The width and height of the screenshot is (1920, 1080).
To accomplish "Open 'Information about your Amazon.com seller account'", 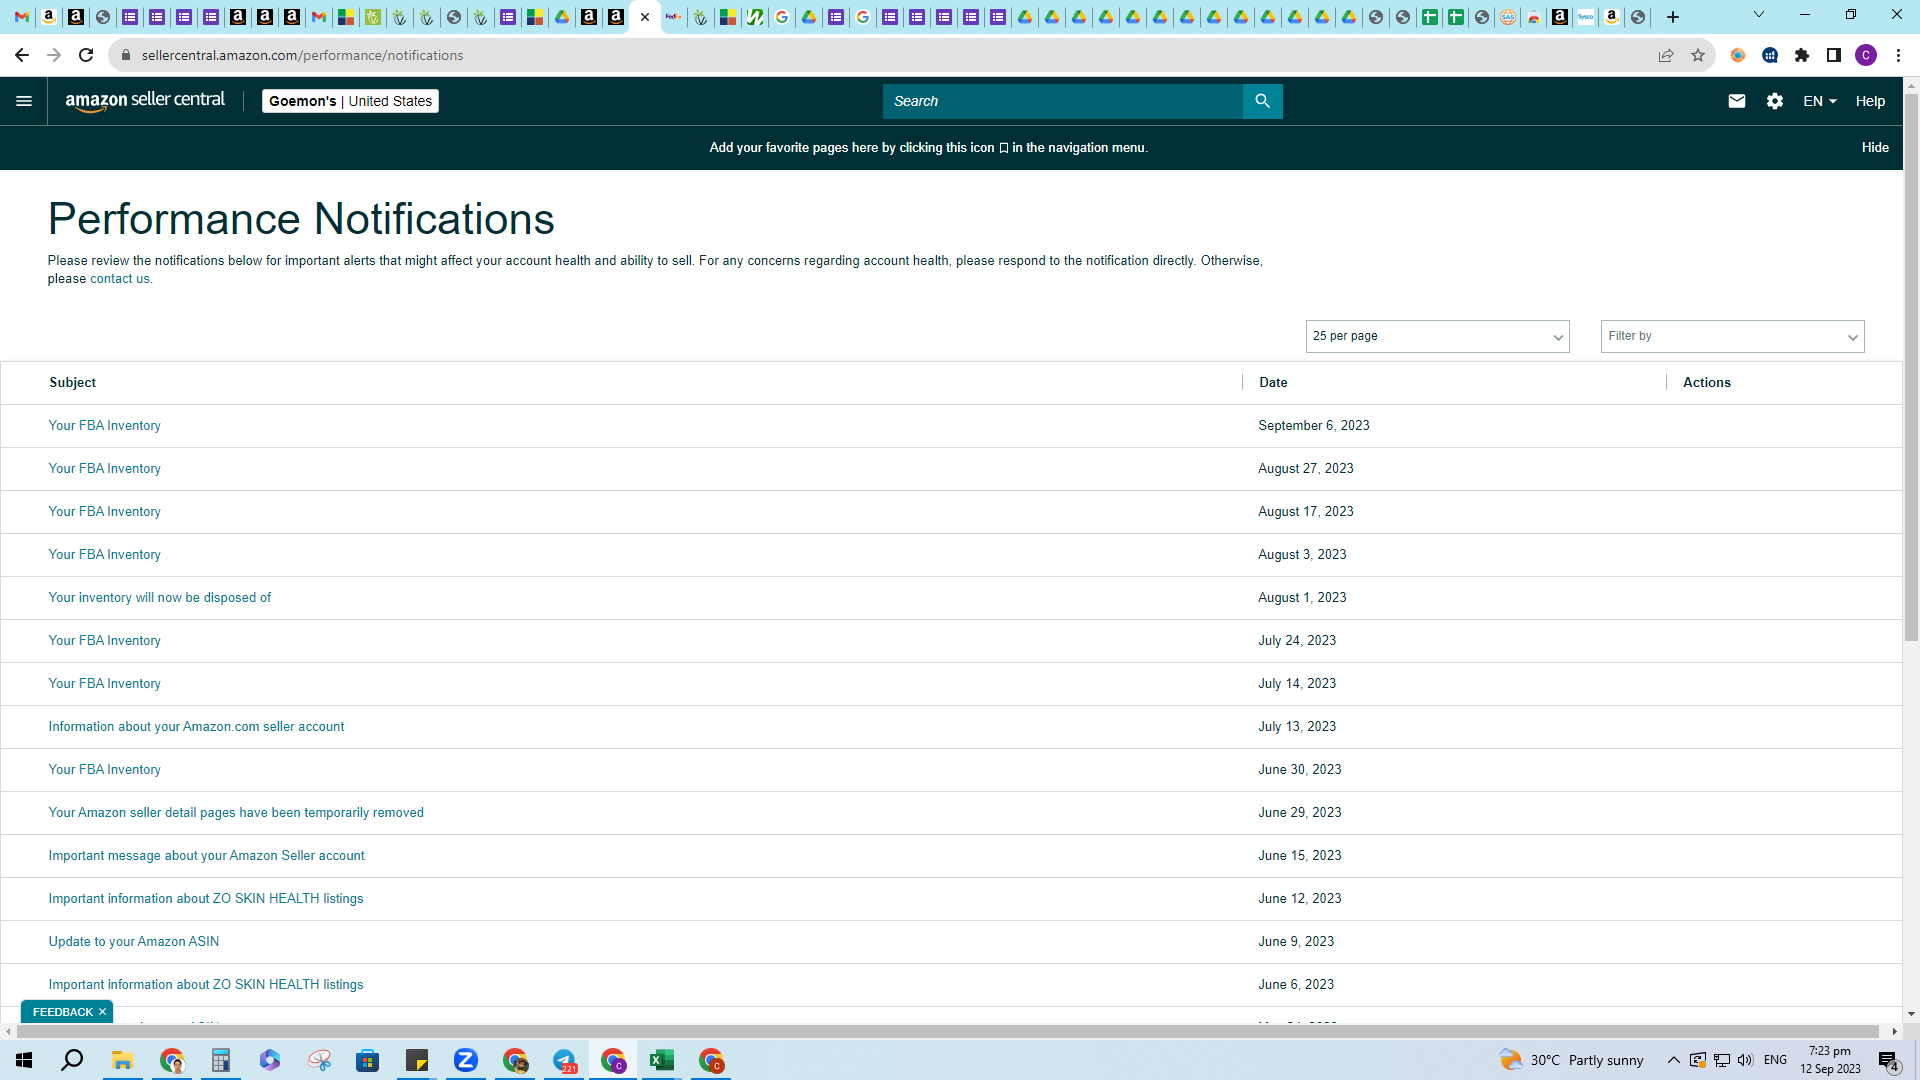I will (196, 726).
